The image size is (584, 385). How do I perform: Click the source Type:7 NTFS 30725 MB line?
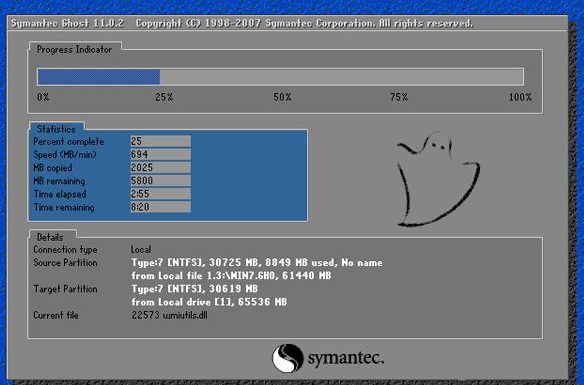coord(257,262)
